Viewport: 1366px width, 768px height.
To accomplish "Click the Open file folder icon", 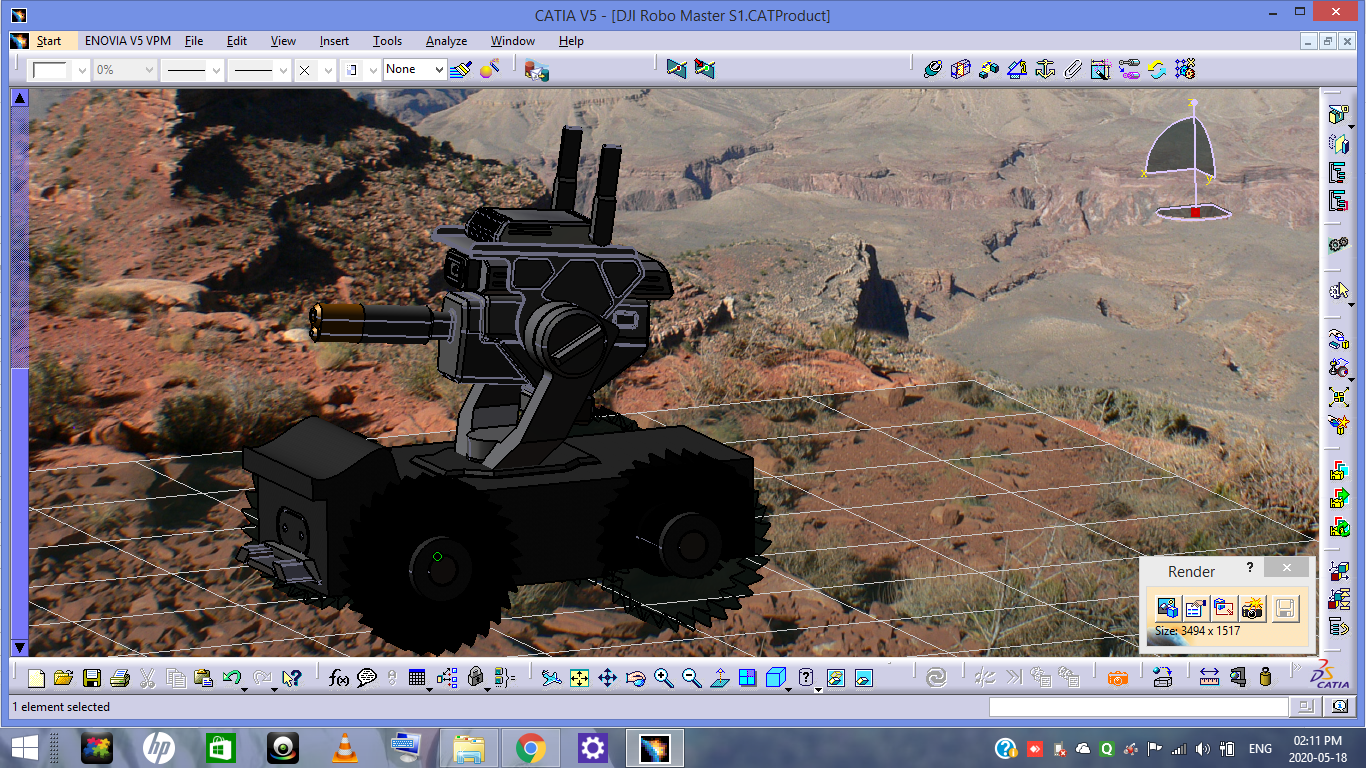I will click(63, 678).
